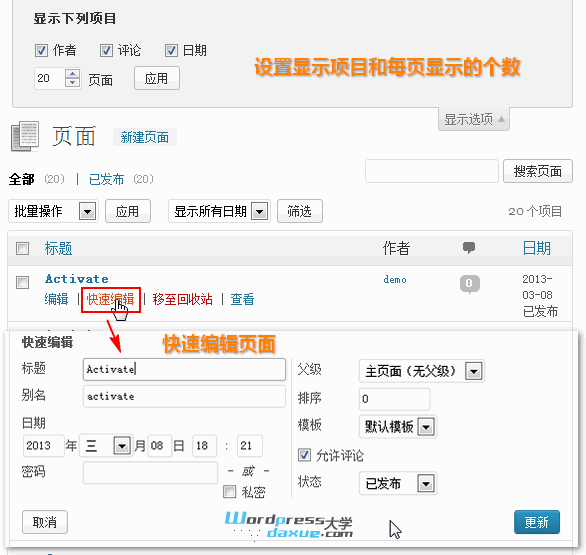This screenshot has width=586, height=555.
Task: Click 查看 to view Activate page
Action: [x=242, y=299]
